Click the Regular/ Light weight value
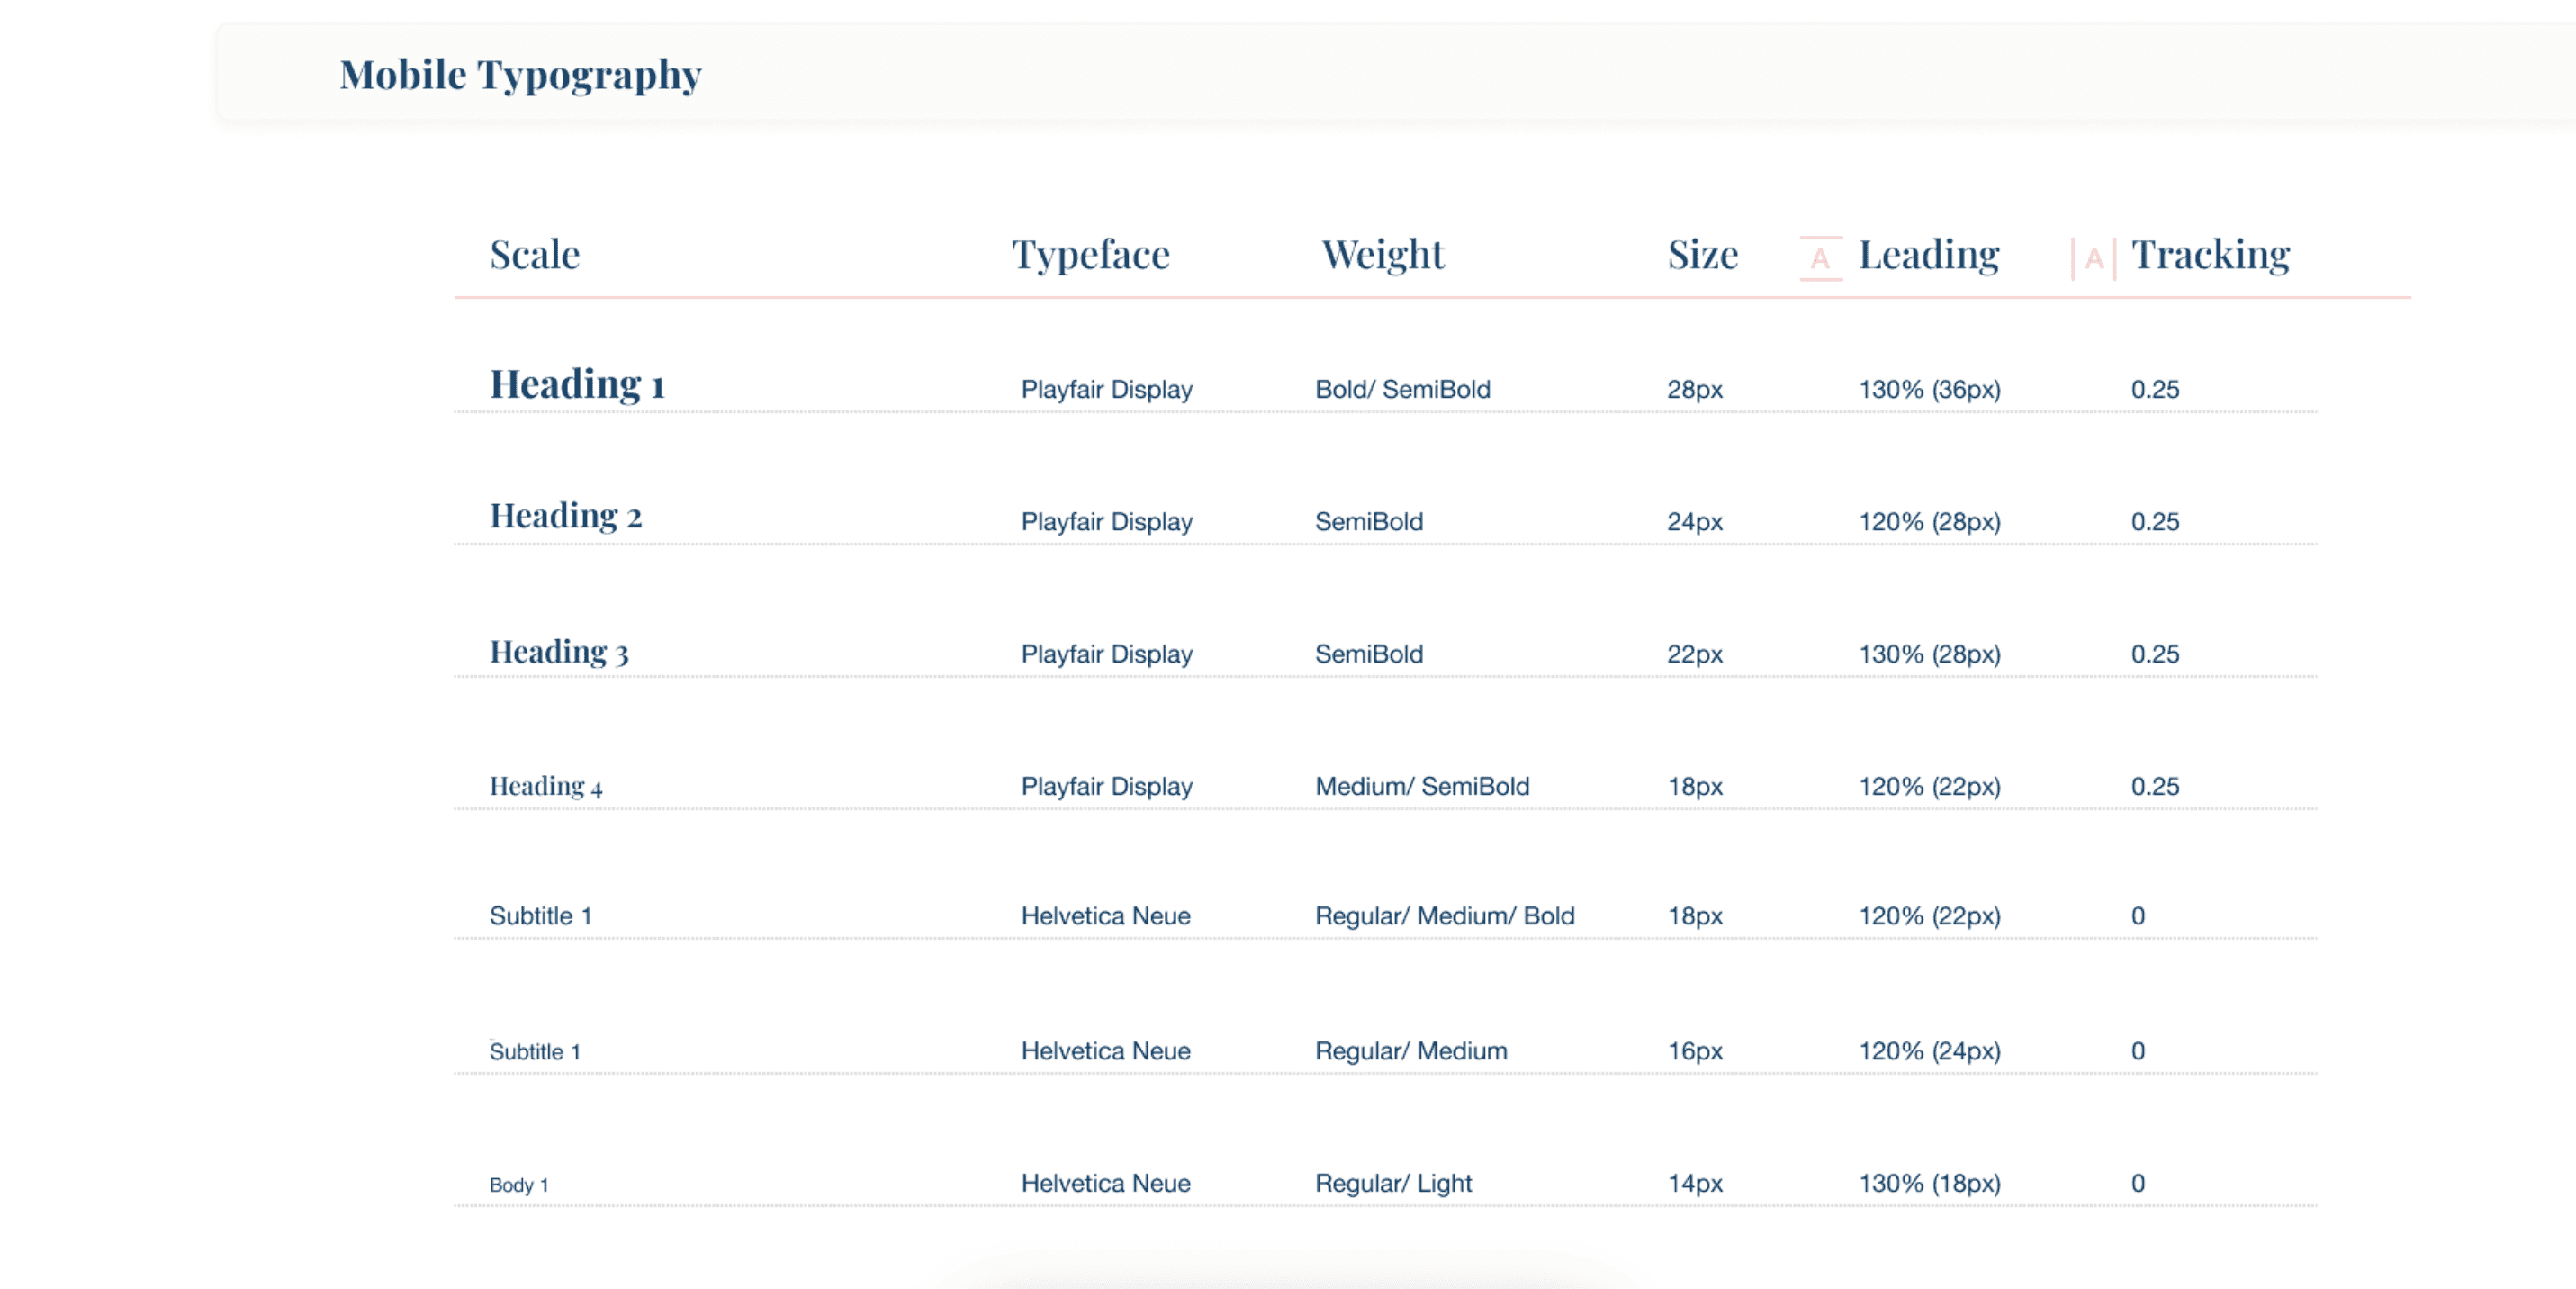The width and height of the screenshot is (2576, 1289). click(x=1392, y=1183)
